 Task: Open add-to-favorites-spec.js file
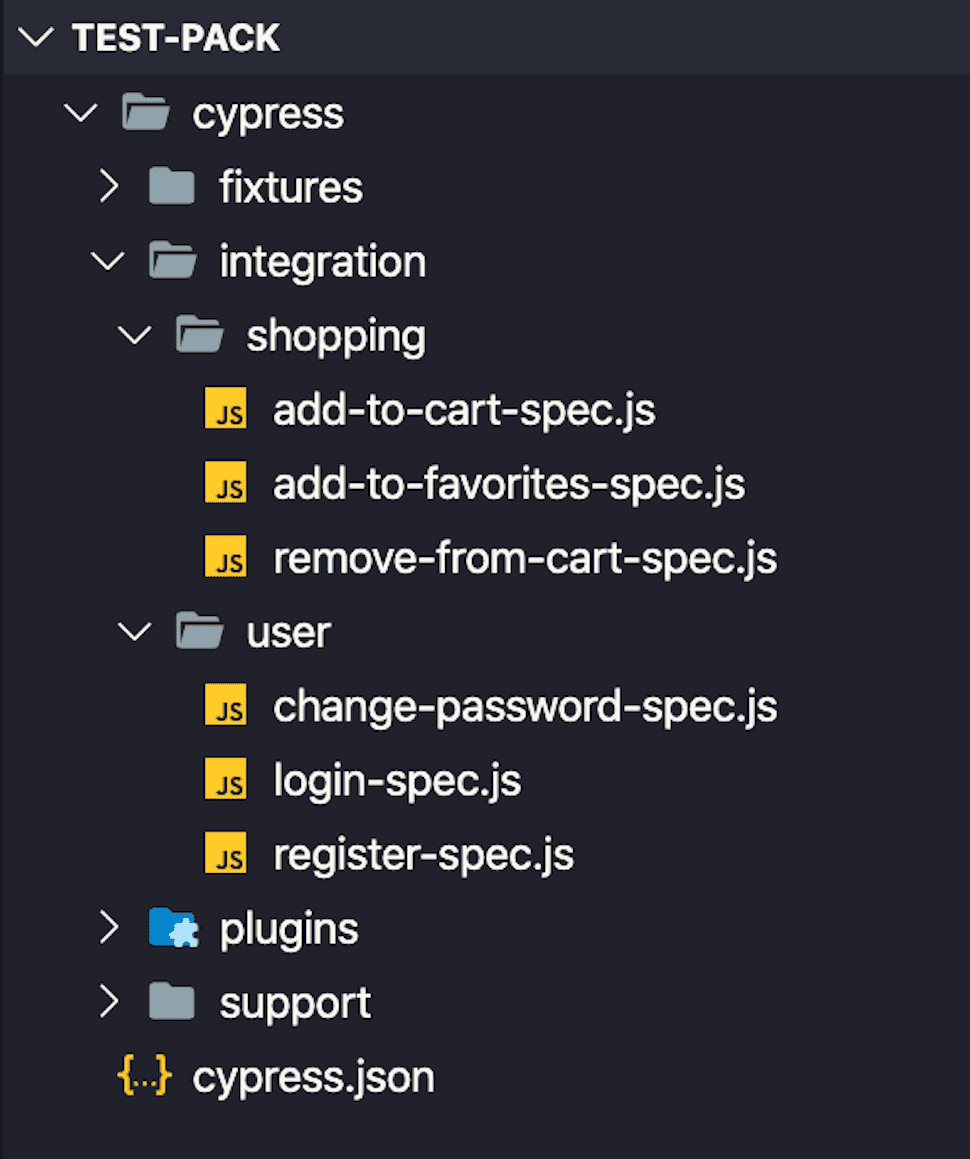coord(509,484)
